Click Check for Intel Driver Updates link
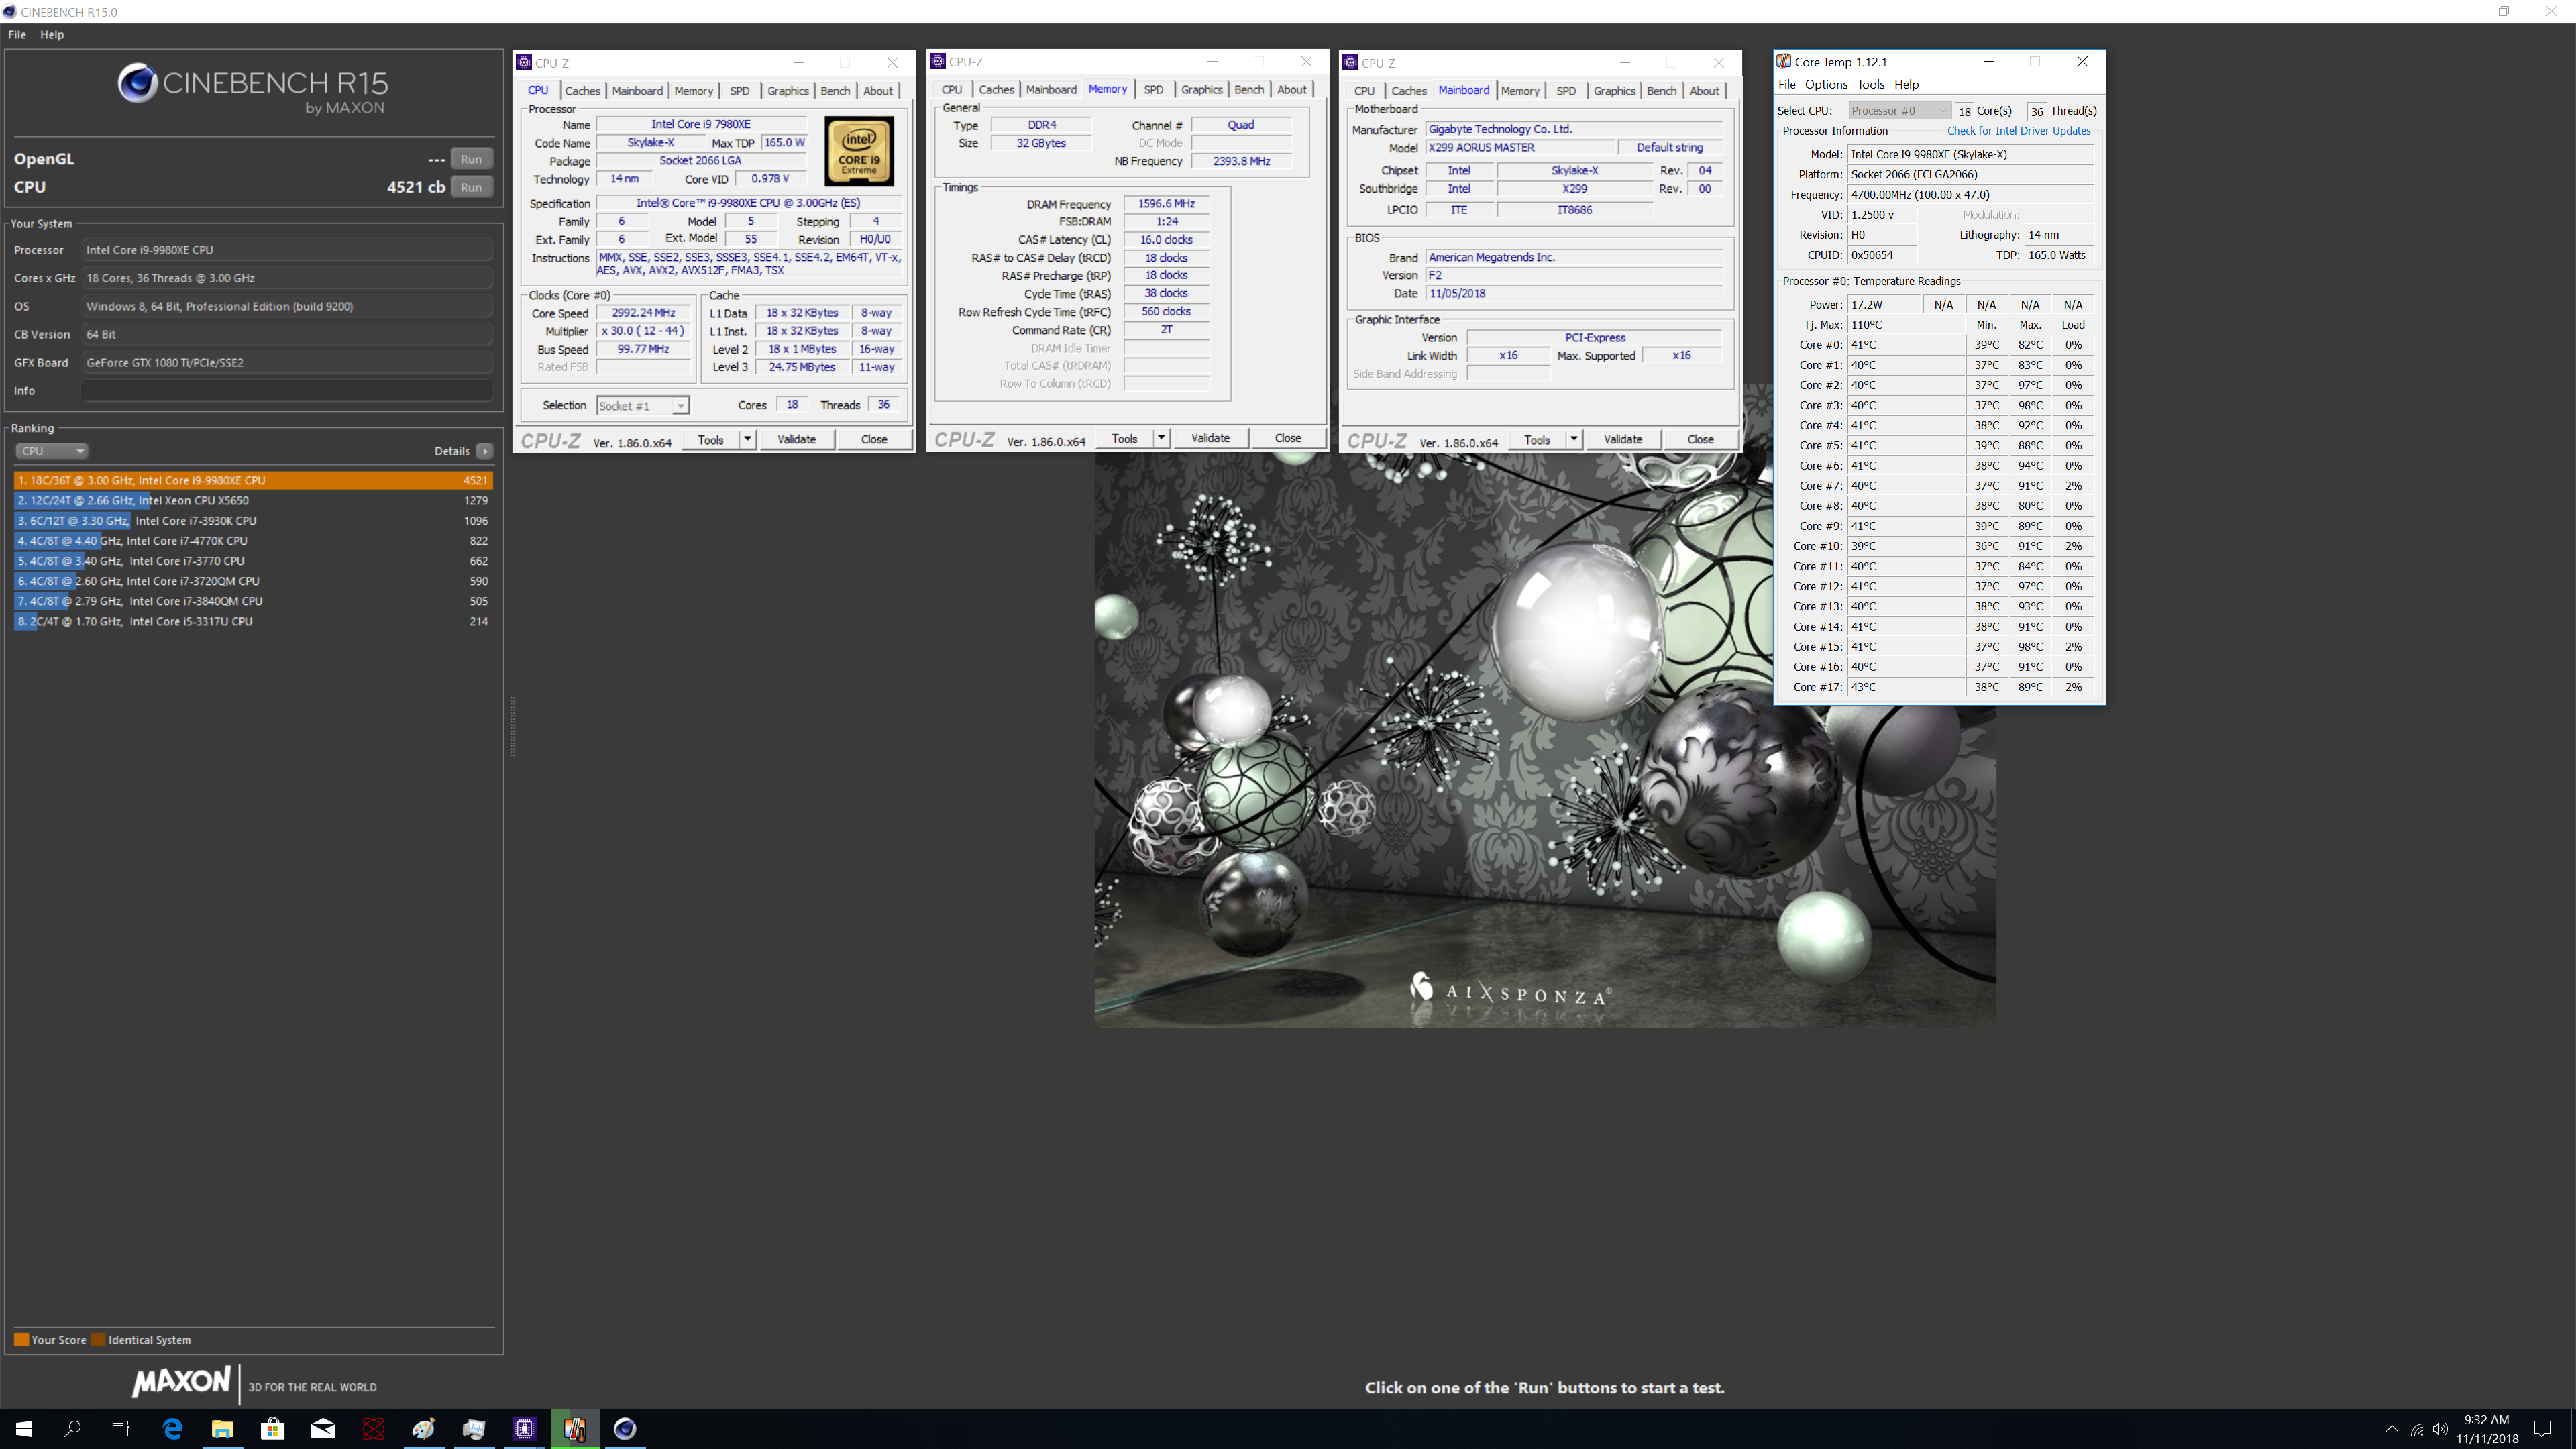Image resolution: width=2576 pixels, height=1449 pixels. pos(2018,131)
